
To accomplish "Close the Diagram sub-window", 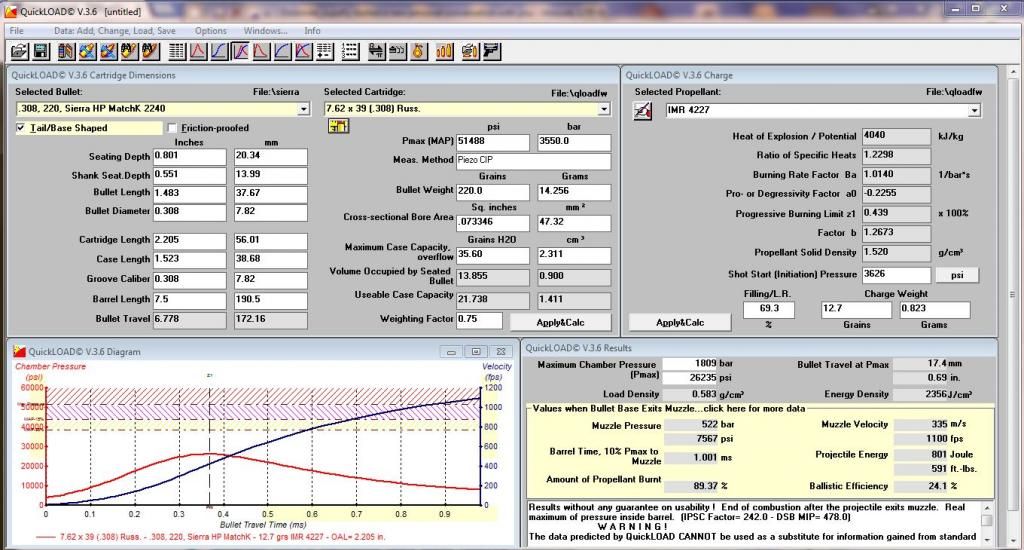I will coord(501,351).
